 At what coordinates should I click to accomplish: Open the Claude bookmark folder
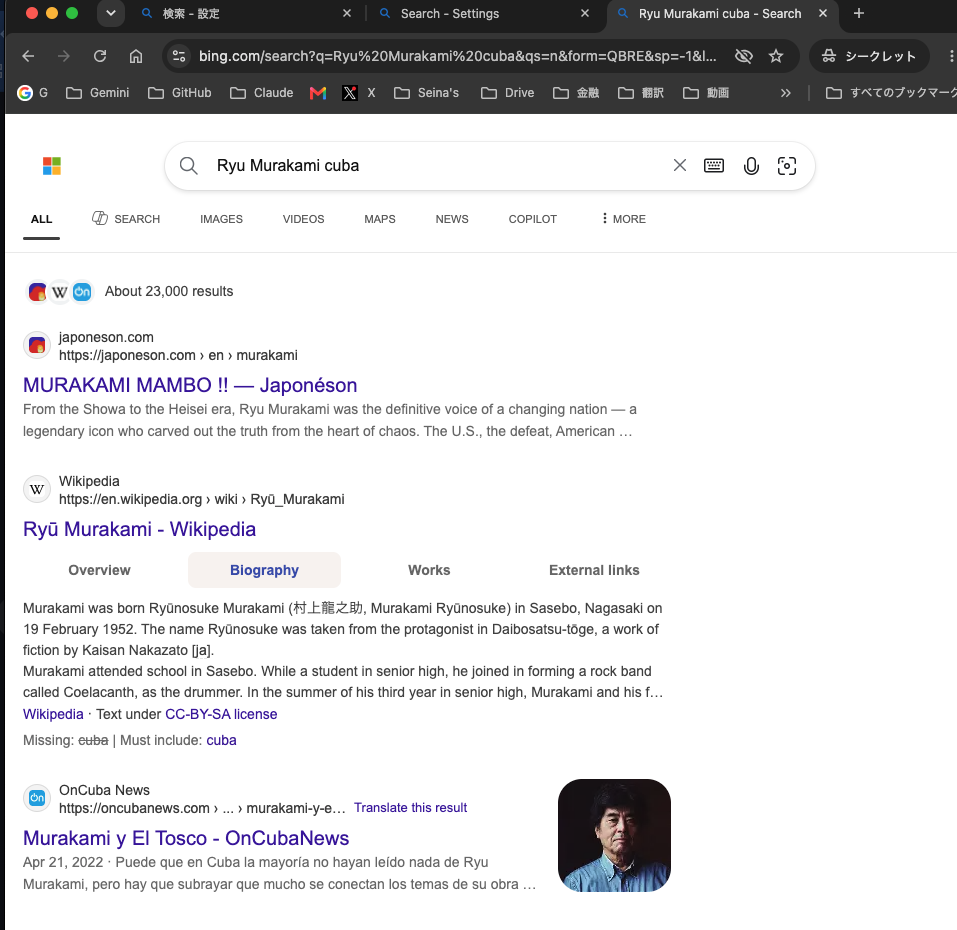262,93
